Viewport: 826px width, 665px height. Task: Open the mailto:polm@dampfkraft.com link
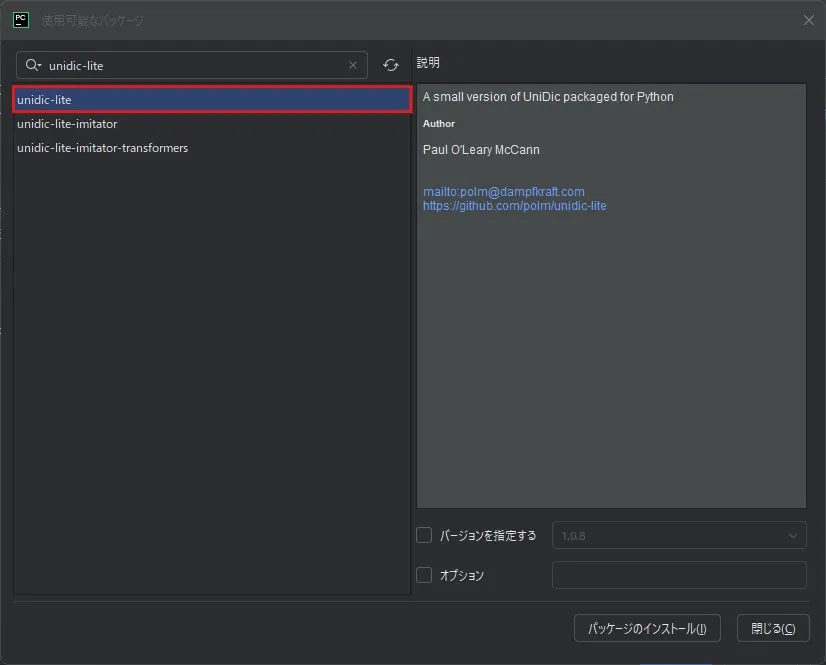(x=504, y=191)
